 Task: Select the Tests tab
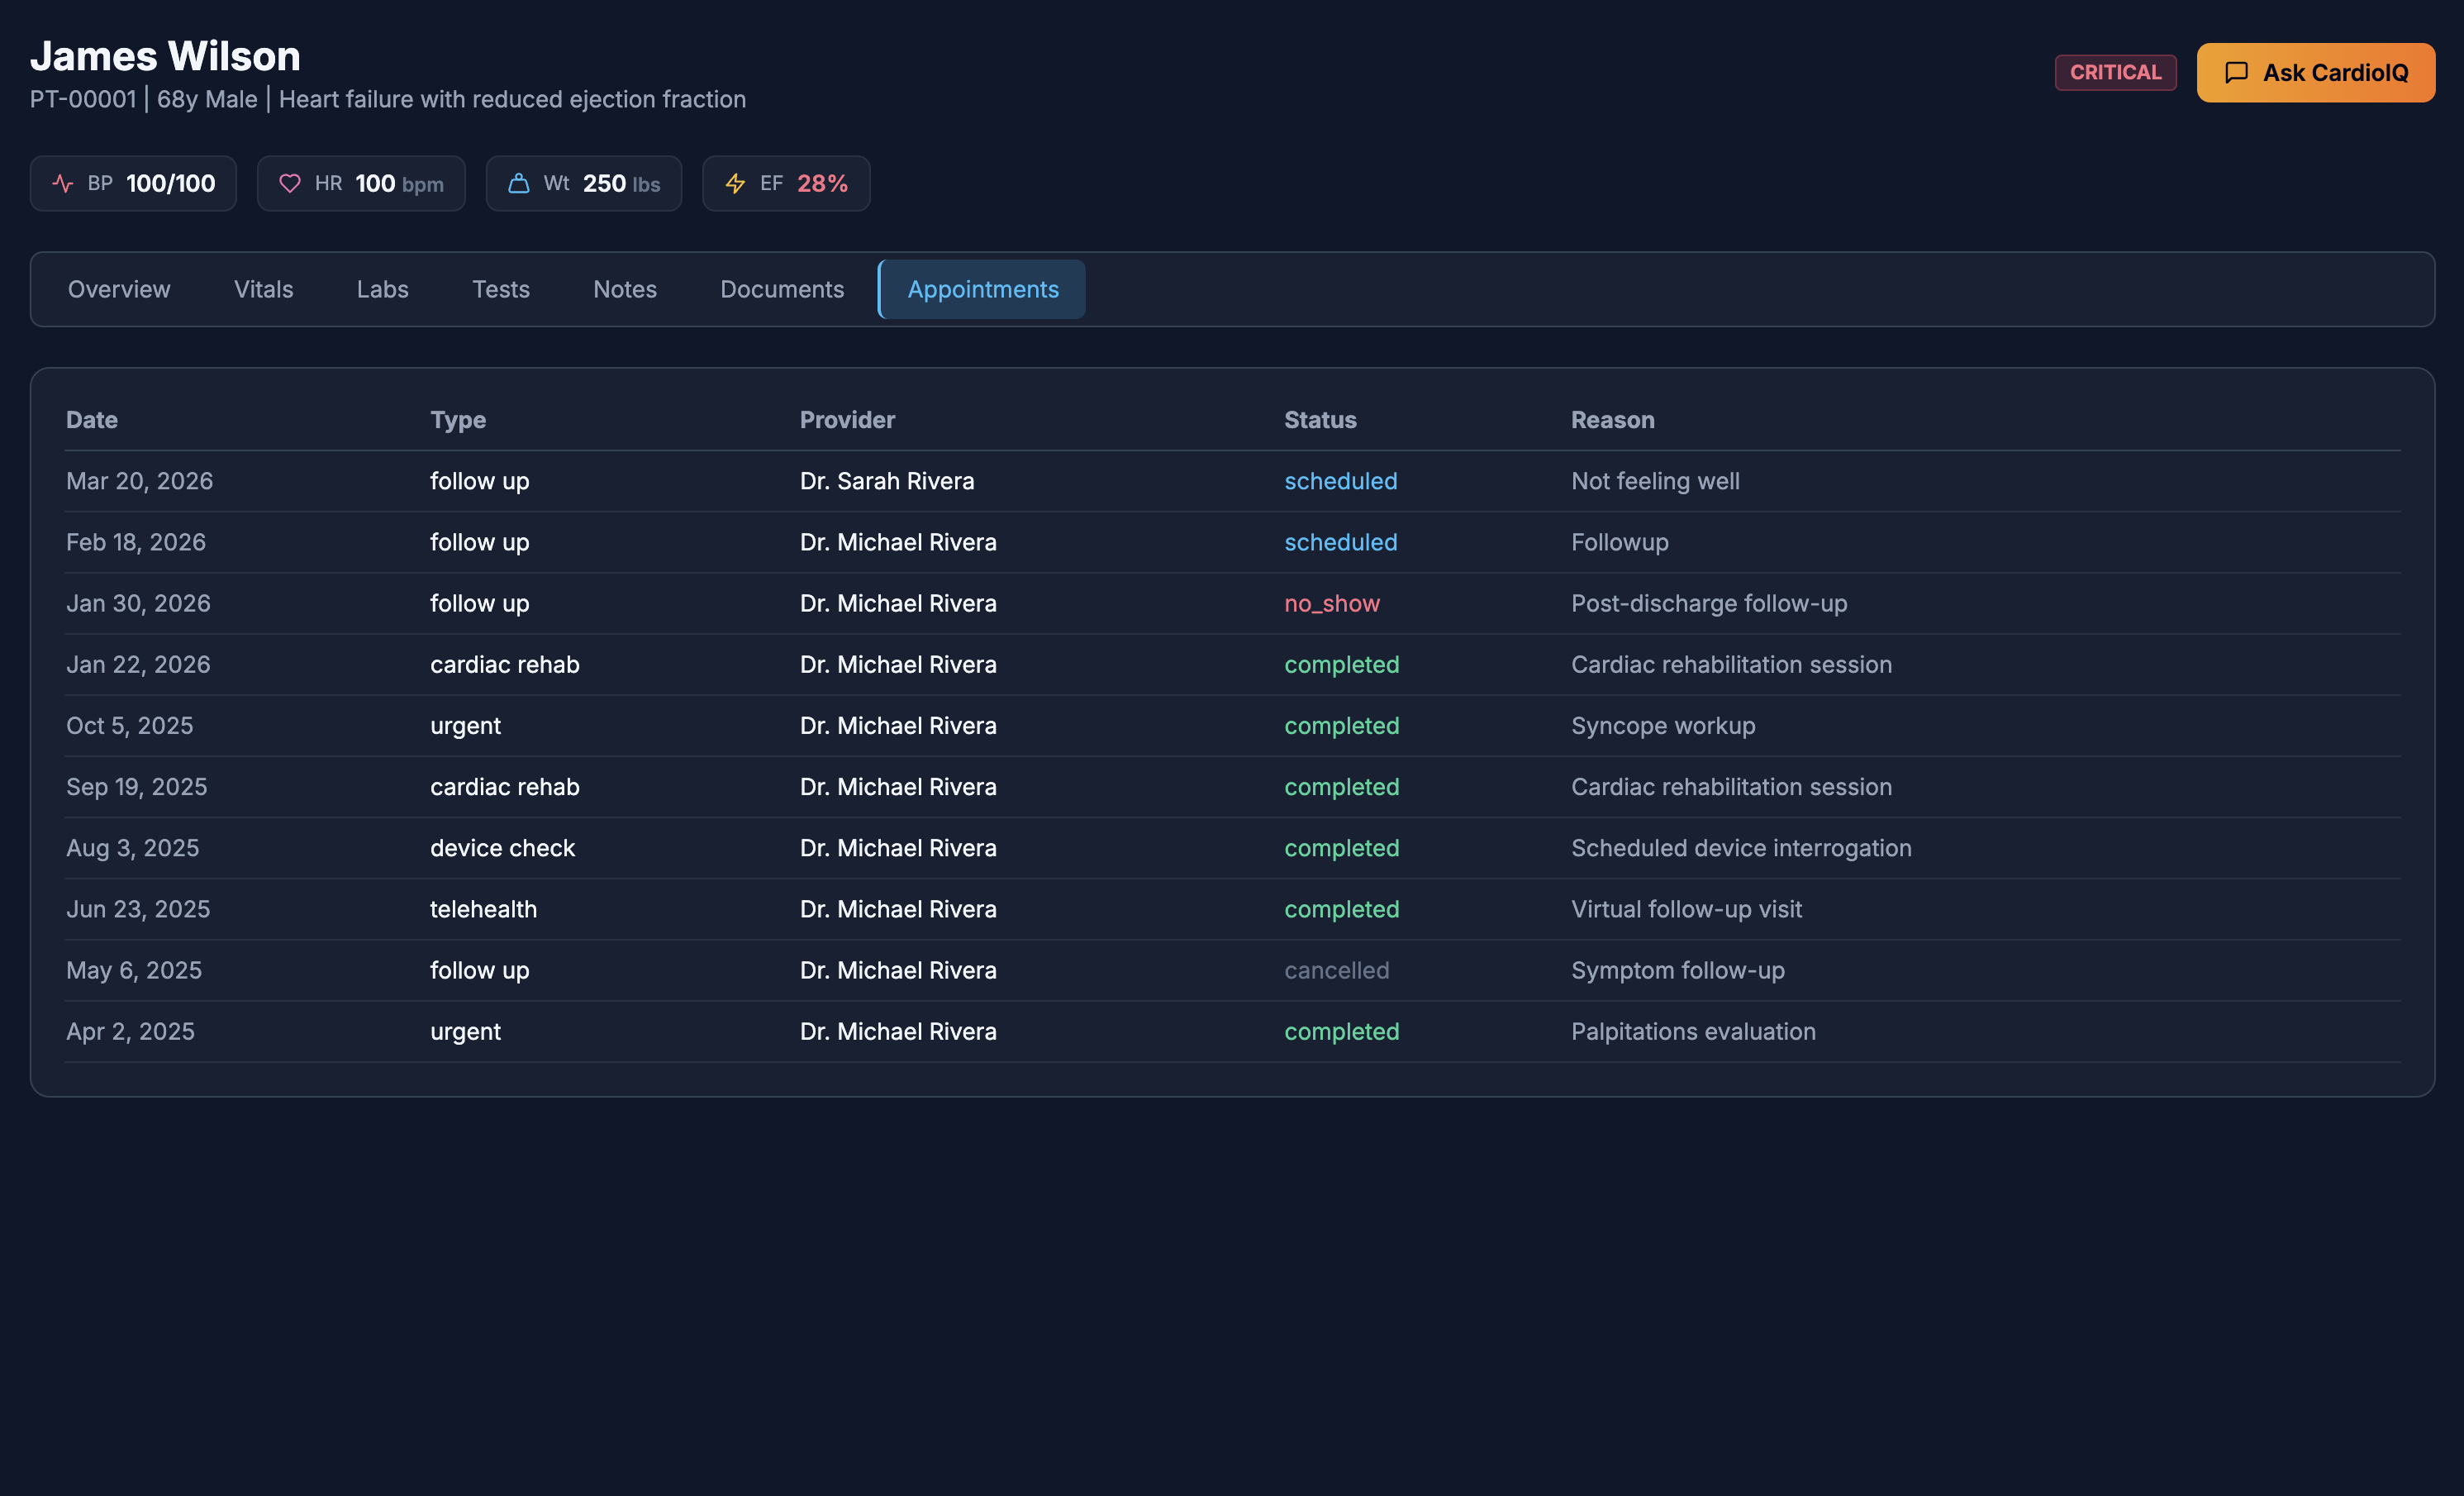coord(500,290)
